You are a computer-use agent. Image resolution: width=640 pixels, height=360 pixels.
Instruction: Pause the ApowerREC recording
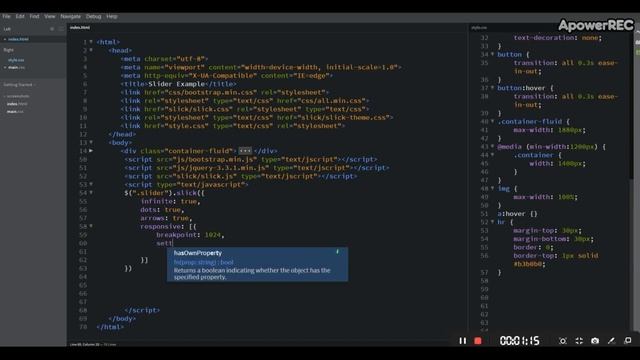click(x=462, y=341)
